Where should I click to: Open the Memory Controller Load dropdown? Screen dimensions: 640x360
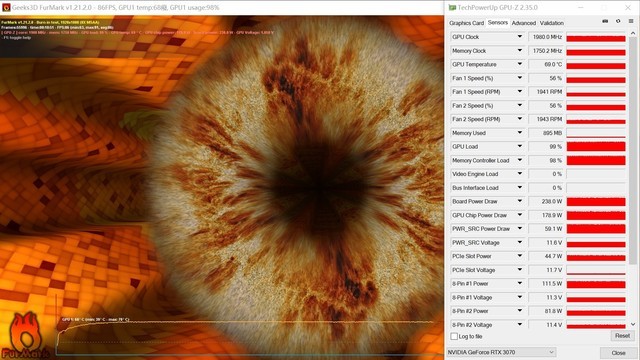click(x=520, y=160)
